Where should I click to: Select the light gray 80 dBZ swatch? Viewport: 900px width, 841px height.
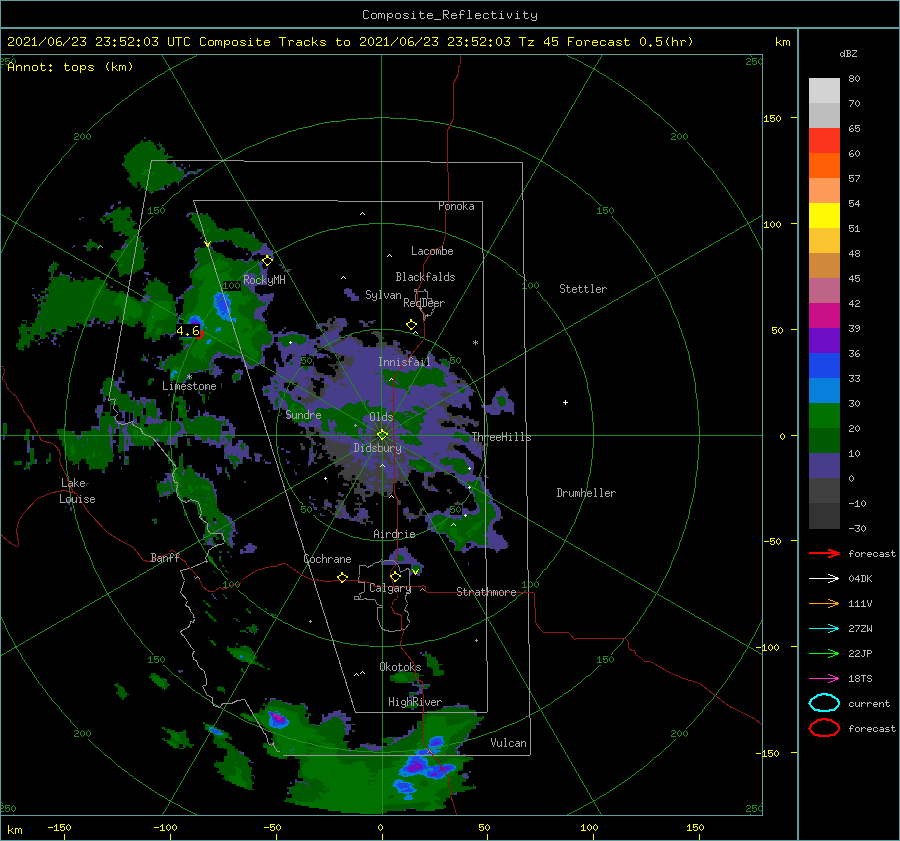[x=824, y=90]
